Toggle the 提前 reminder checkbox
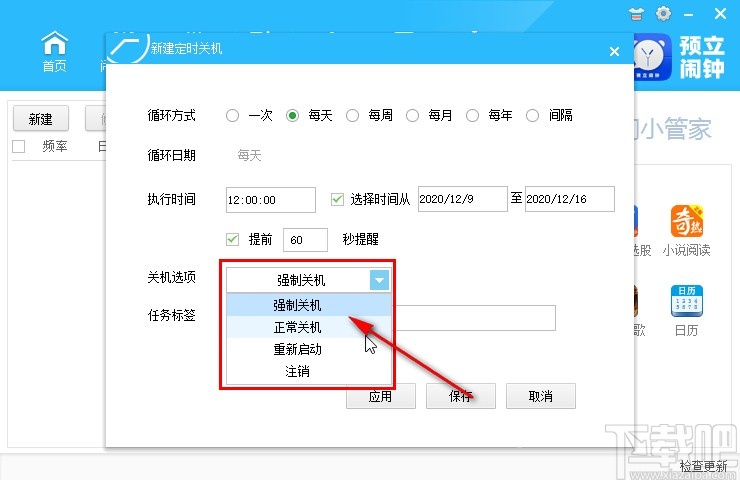The height and width of the screenshot is (480, 740). (x=232, y=239)
